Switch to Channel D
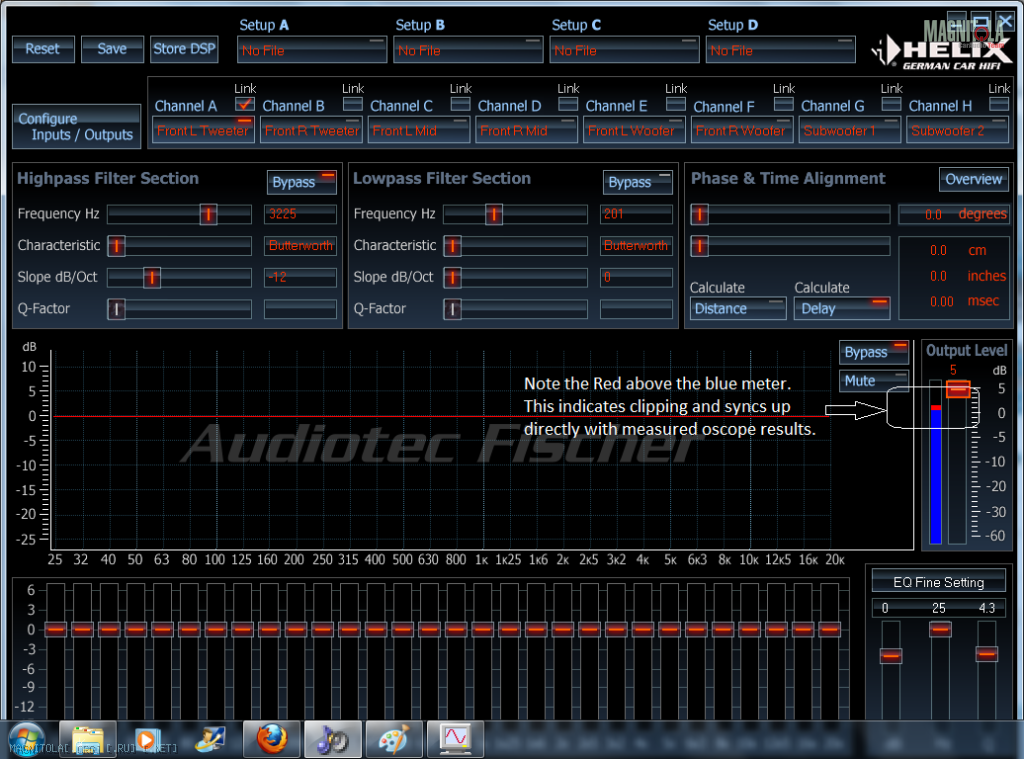Screen dimensions: 1024x759 tap(509, 106)
